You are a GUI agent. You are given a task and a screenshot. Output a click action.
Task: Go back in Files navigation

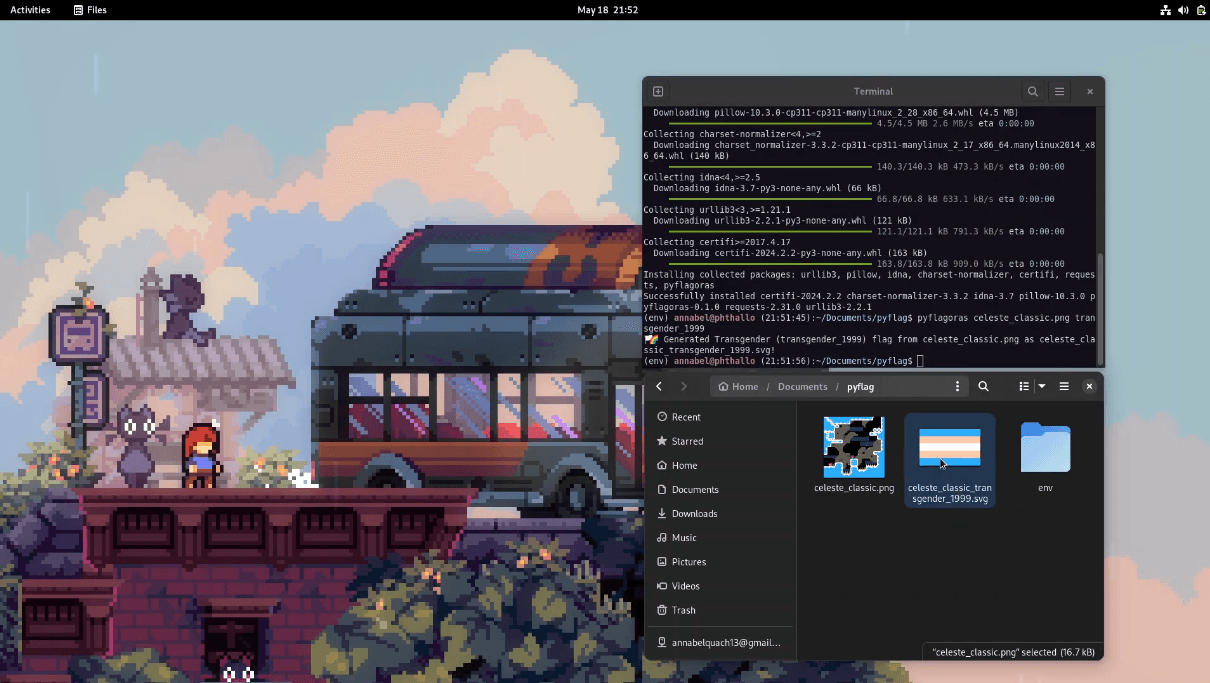(x=659, y=386)
